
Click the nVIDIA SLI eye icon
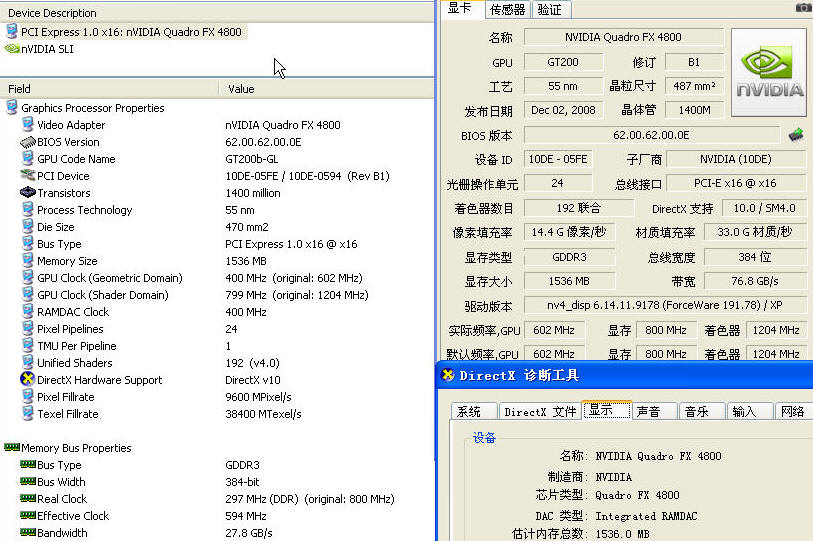(12, 49)
